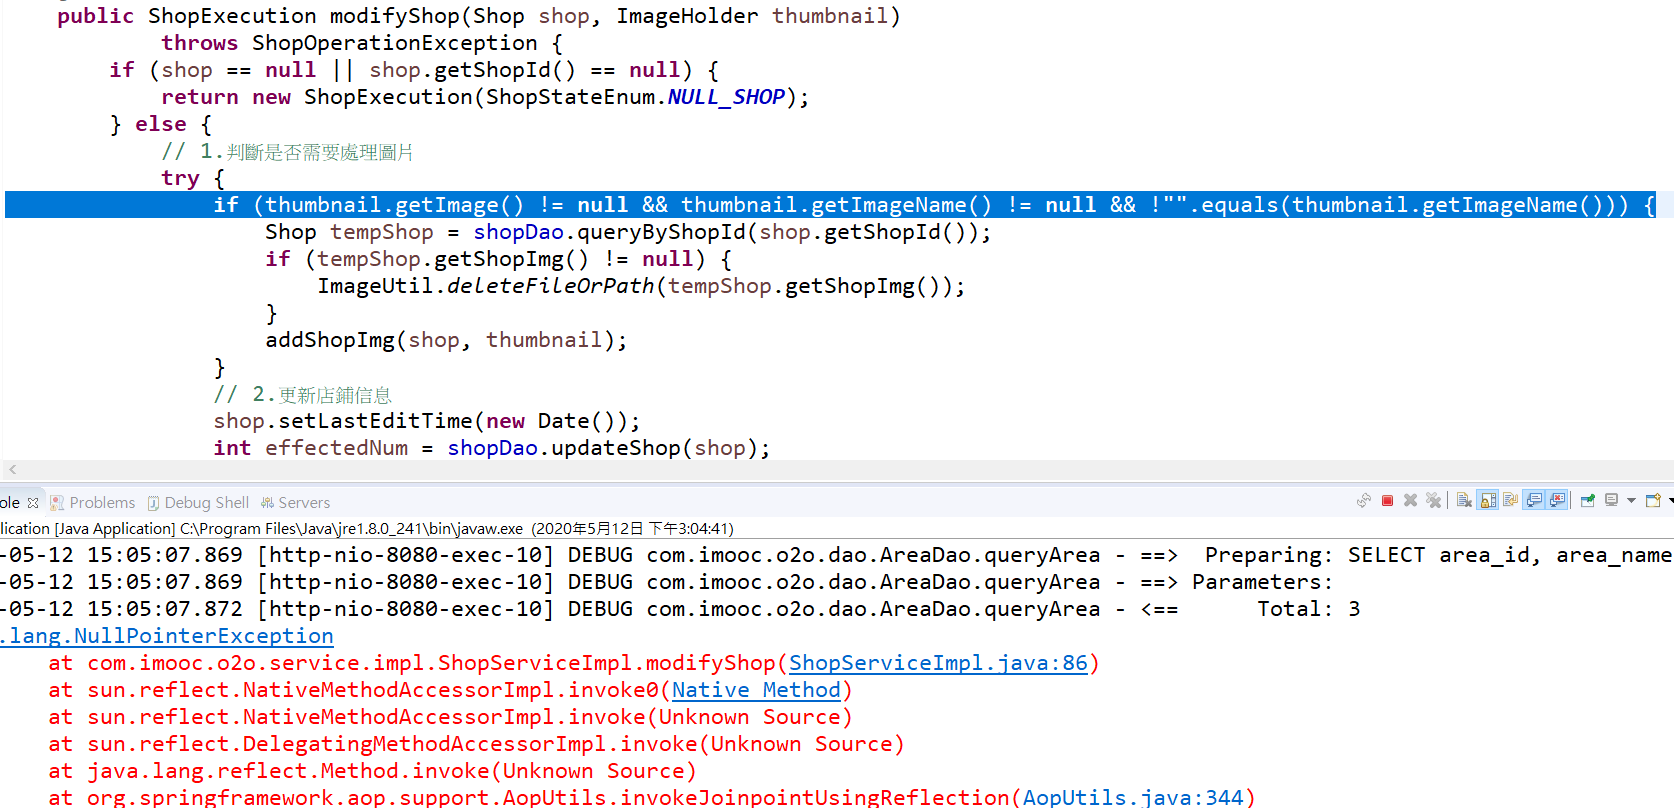Viewport: 1674px width, 808px height.
Task: Click the '// 2.更新店鋪信息' comment
Action: click(302, 394)
